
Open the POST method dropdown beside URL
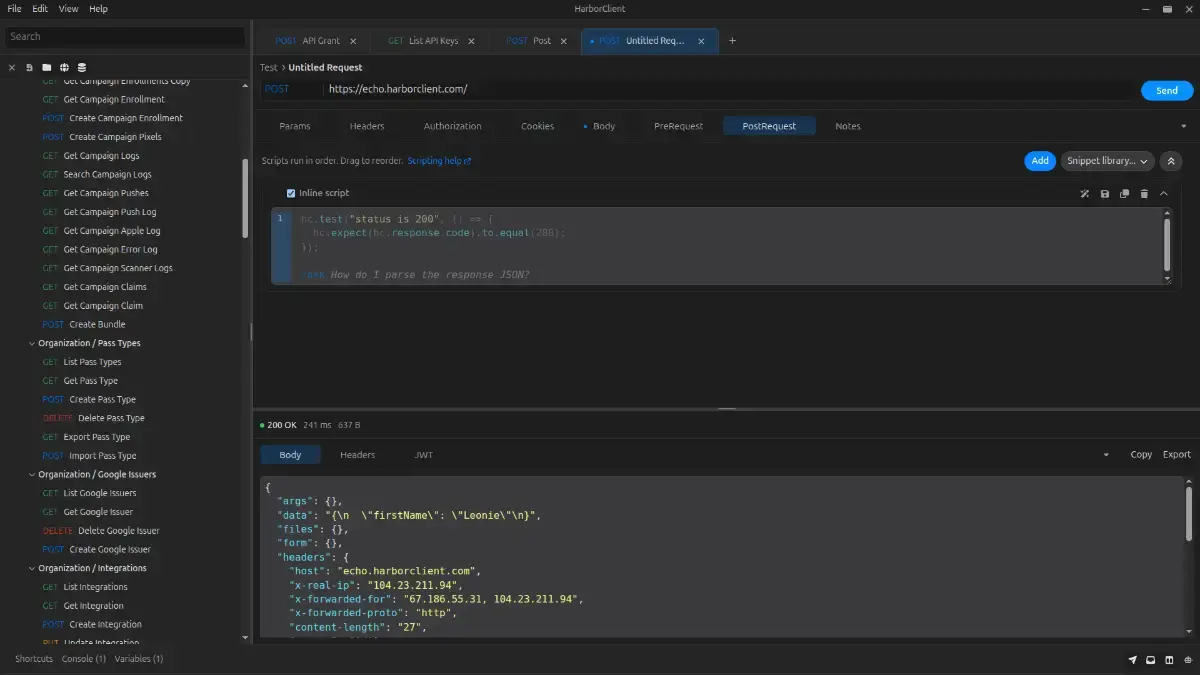pos(291,89)
